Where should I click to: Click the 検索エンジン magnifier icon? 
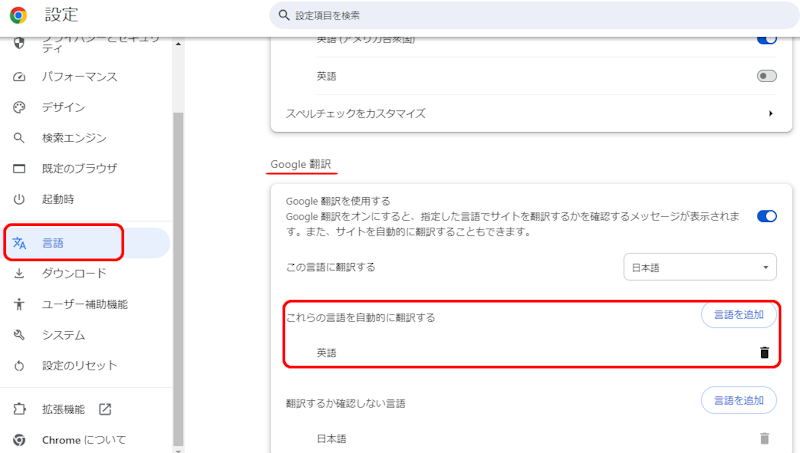19,138
